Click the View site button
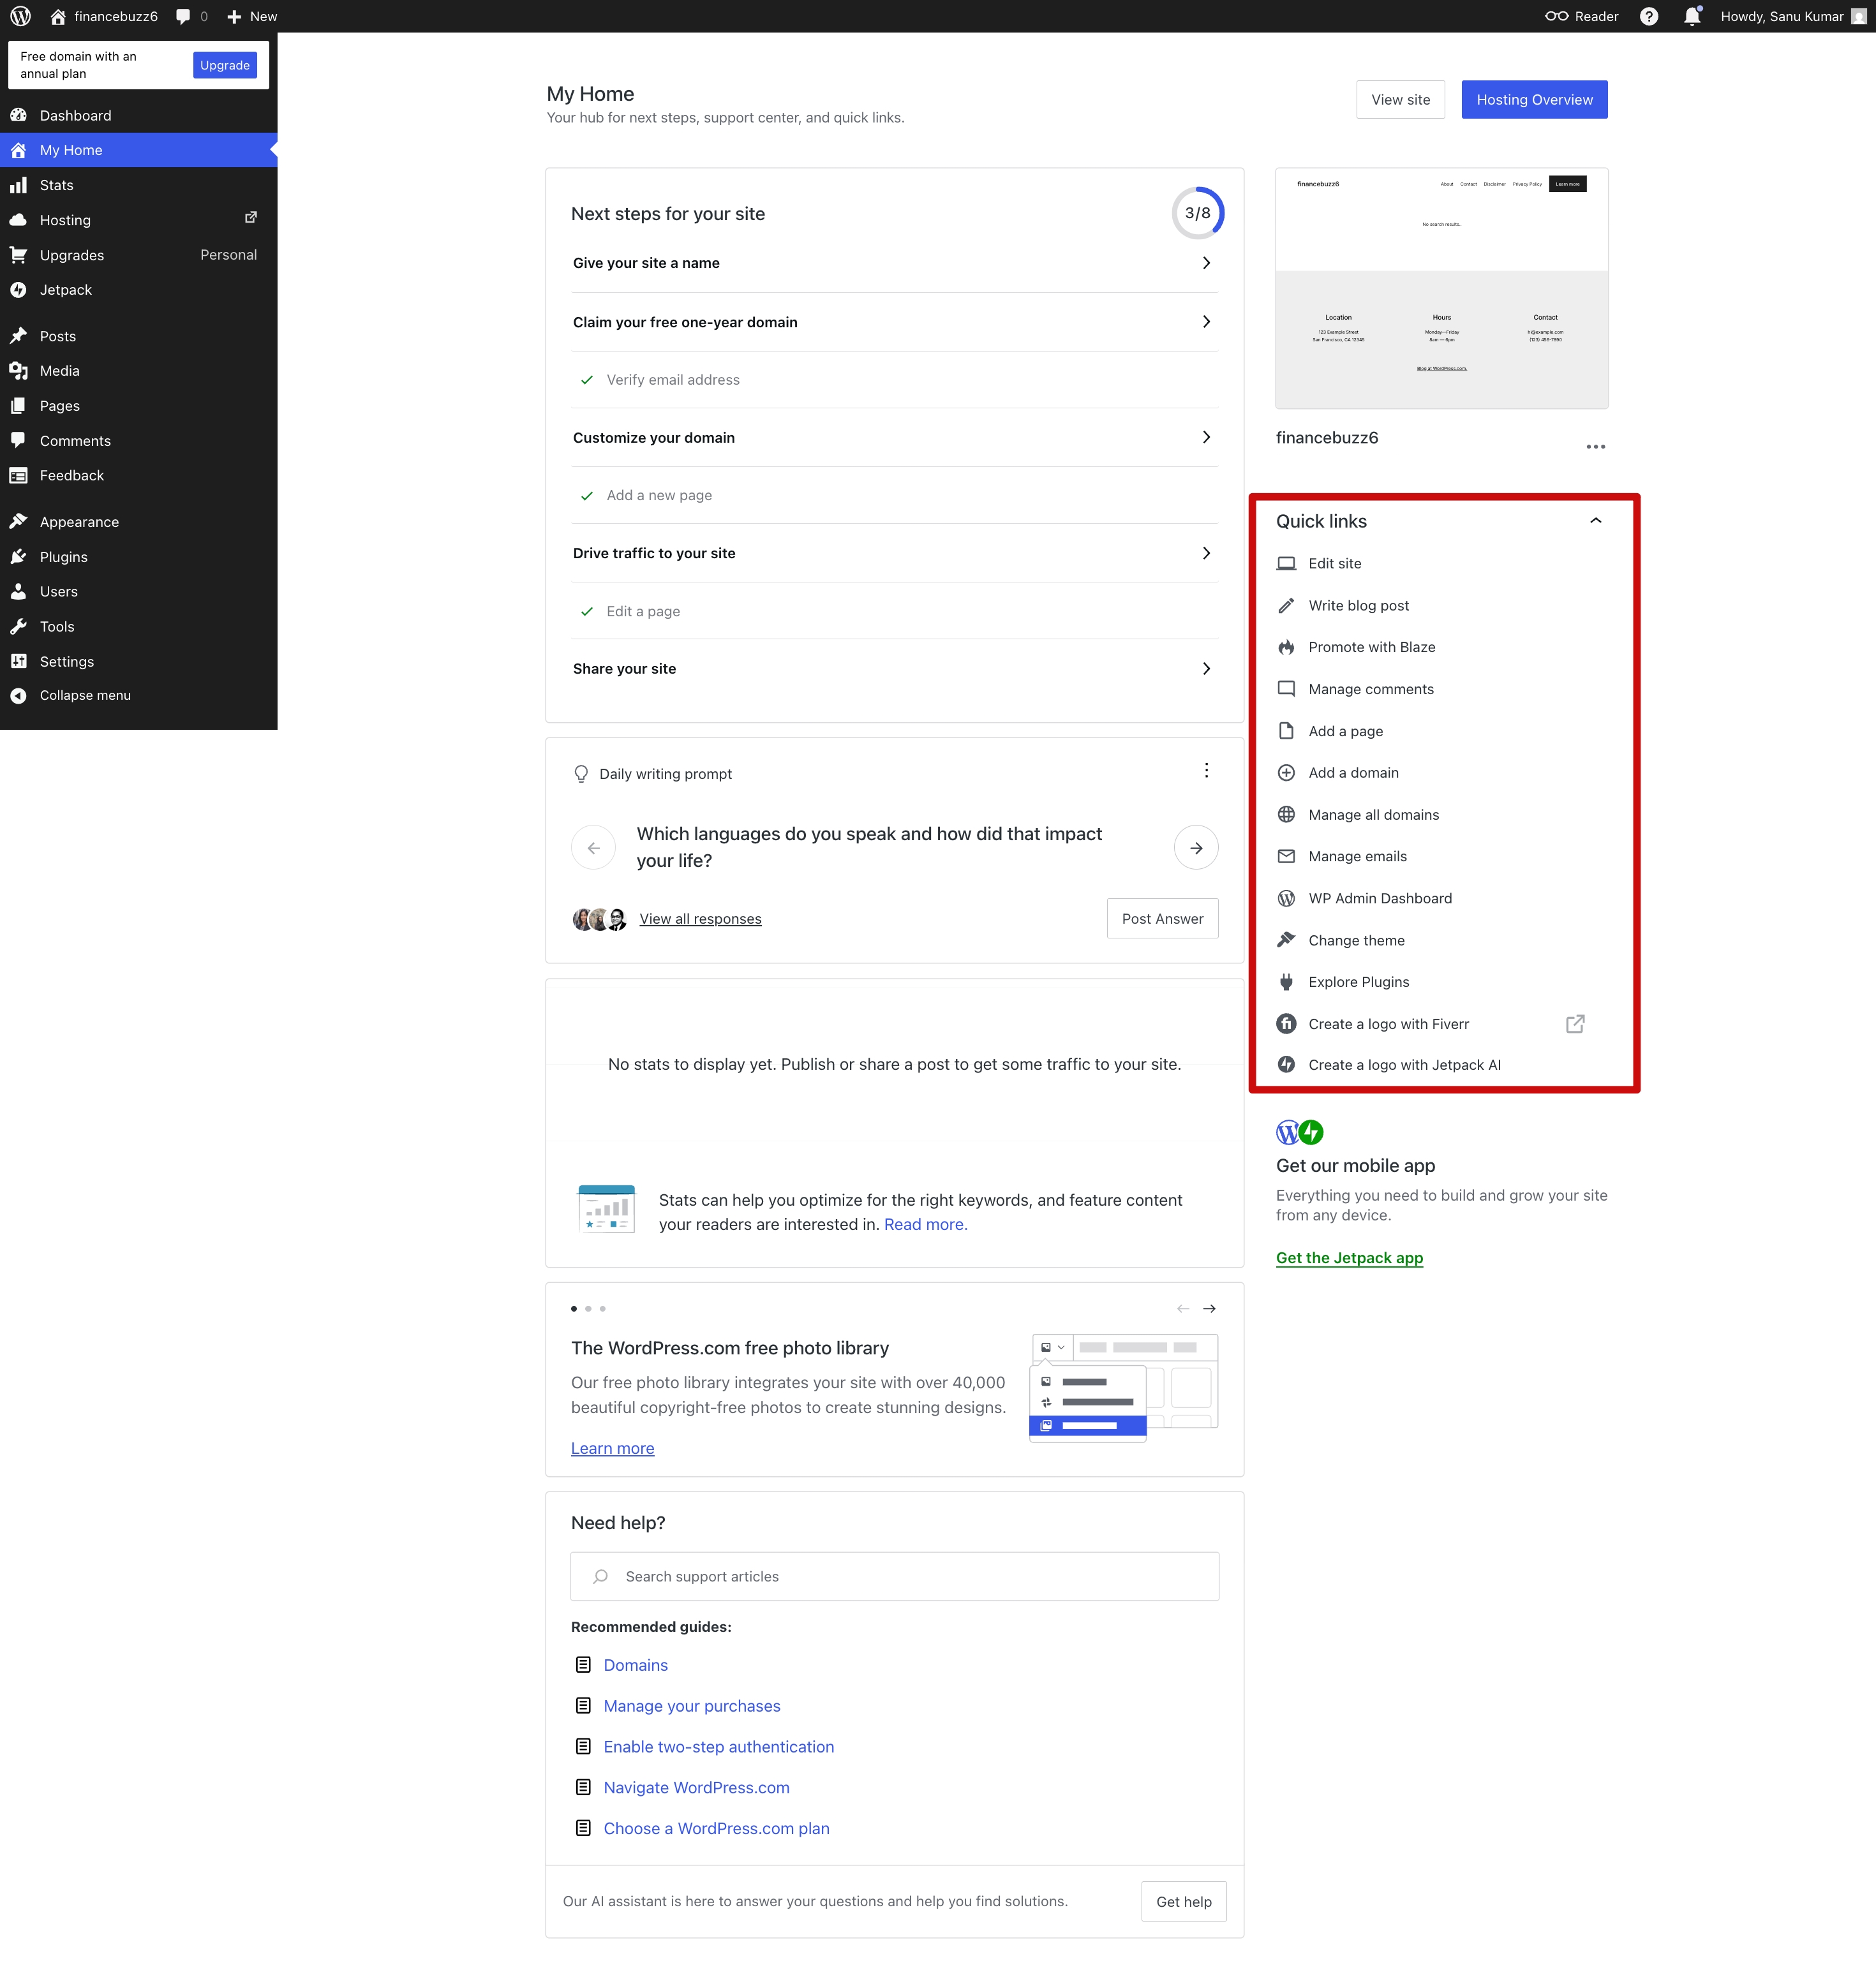Viewport: 1876px width, 1970px height. coord(1400,99)
